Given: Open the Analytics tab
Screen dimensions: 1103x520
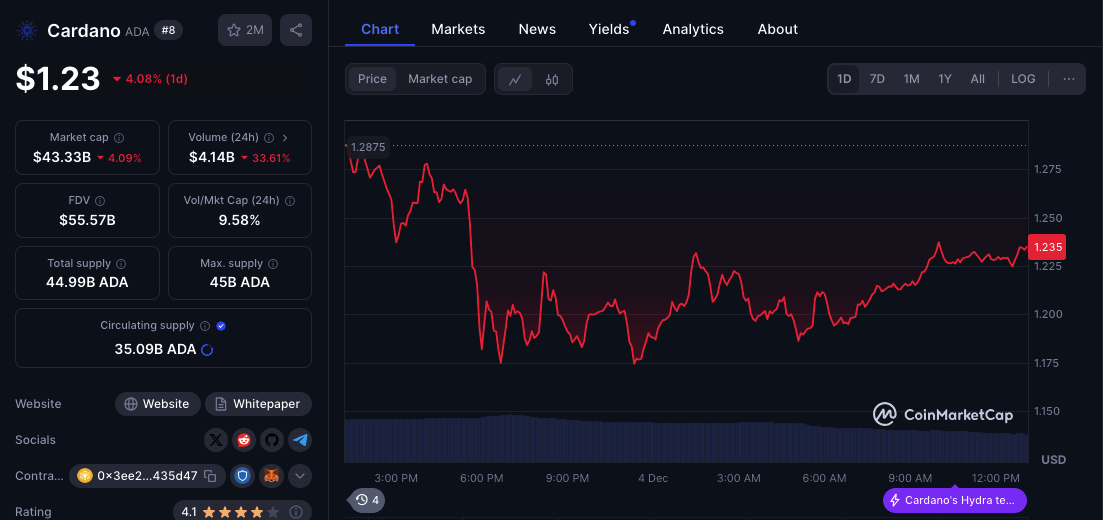Looking at the screenshot, I should click(x=693, y=29).
